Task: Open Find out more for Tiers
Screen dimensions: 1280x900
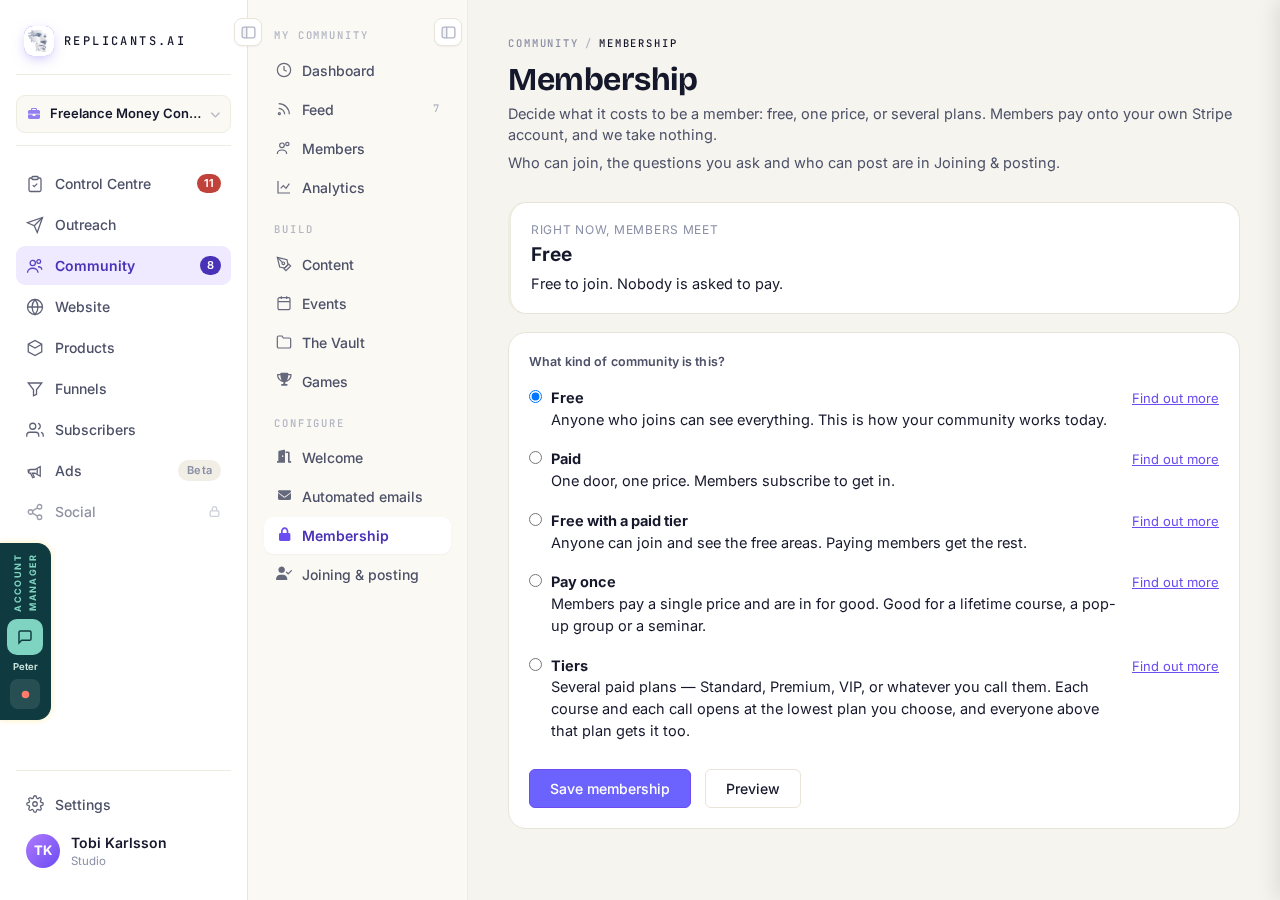Action: [1175, 666]
